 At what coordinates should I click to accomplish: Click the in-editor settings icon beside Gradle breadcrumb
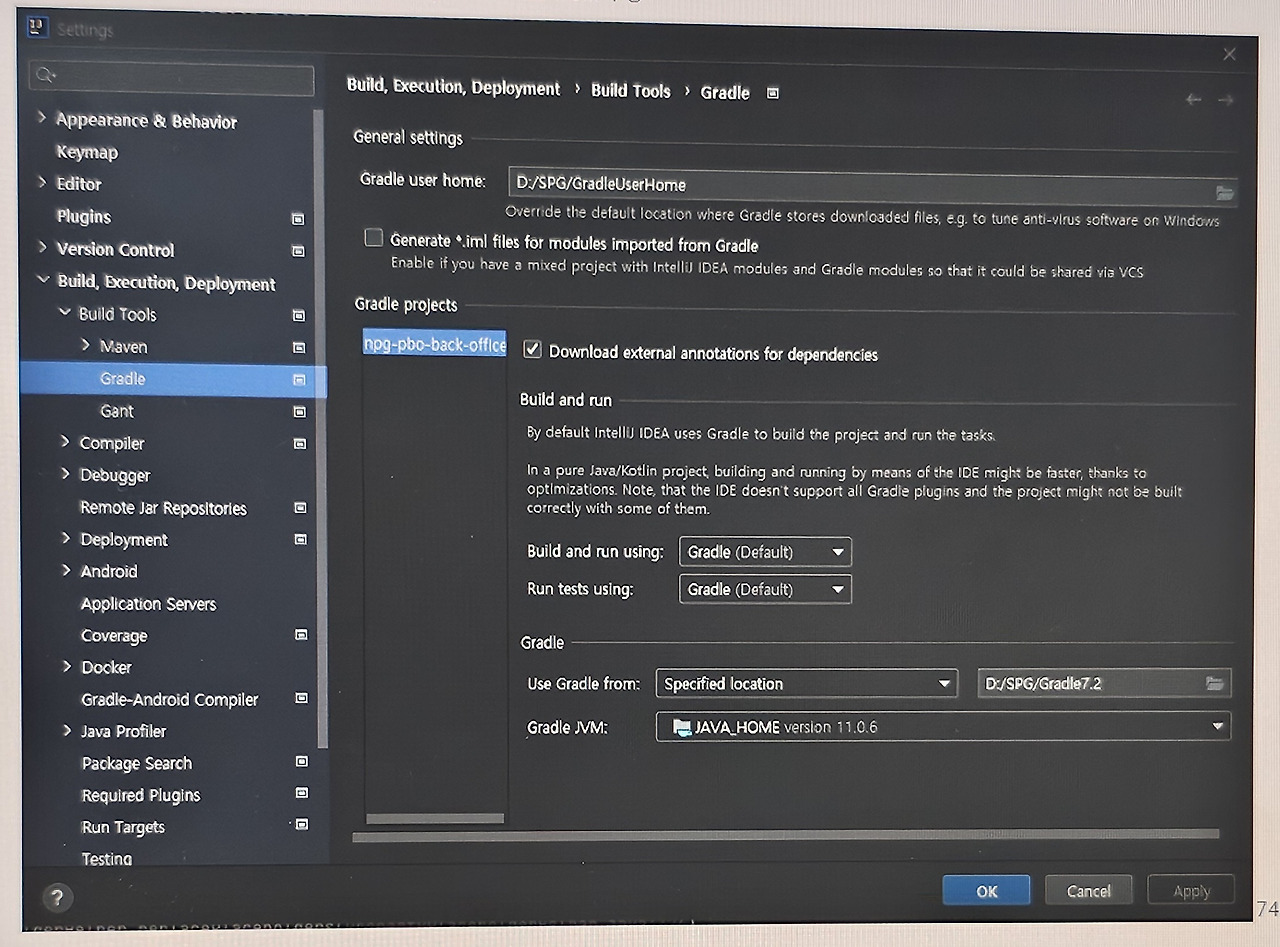[772, 91]
